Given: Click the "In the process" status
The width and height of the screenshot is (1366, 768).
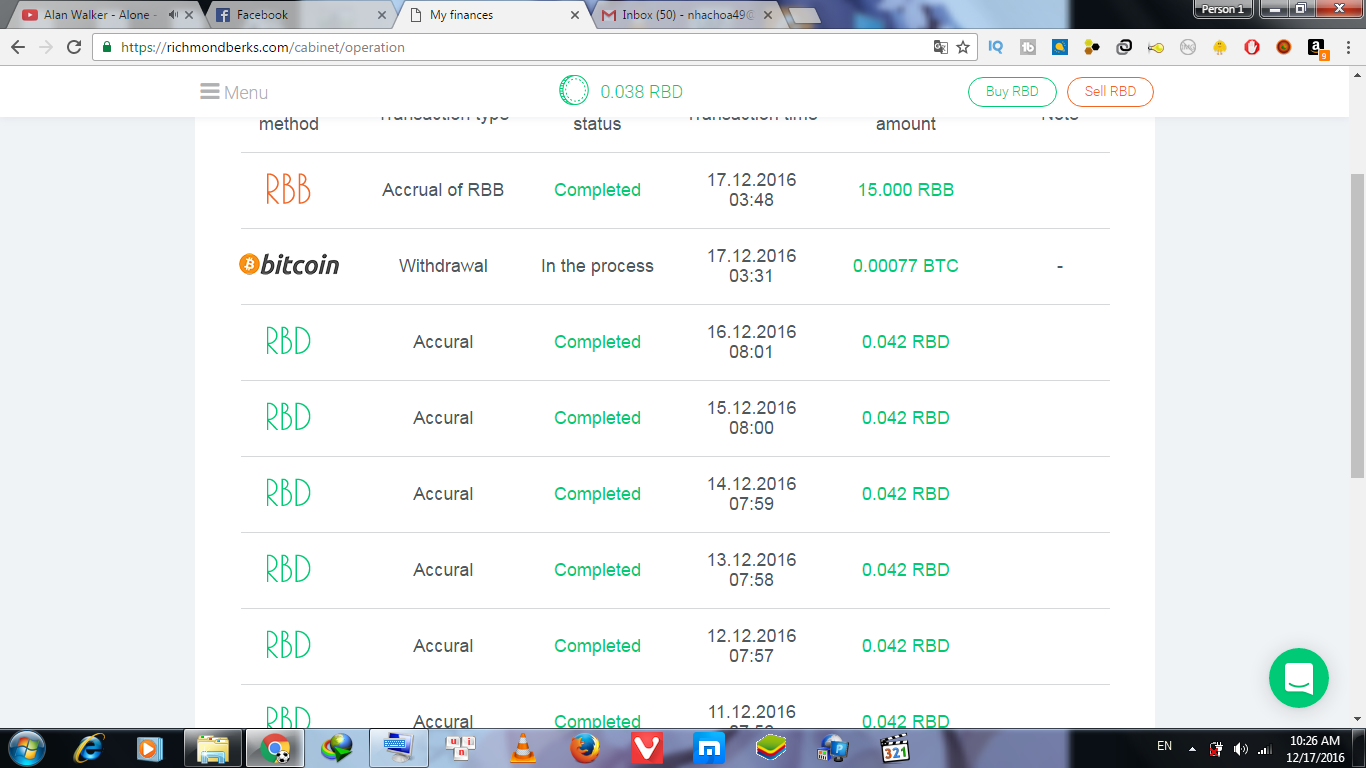Looking at the screenshot, I should click(597, 266).
